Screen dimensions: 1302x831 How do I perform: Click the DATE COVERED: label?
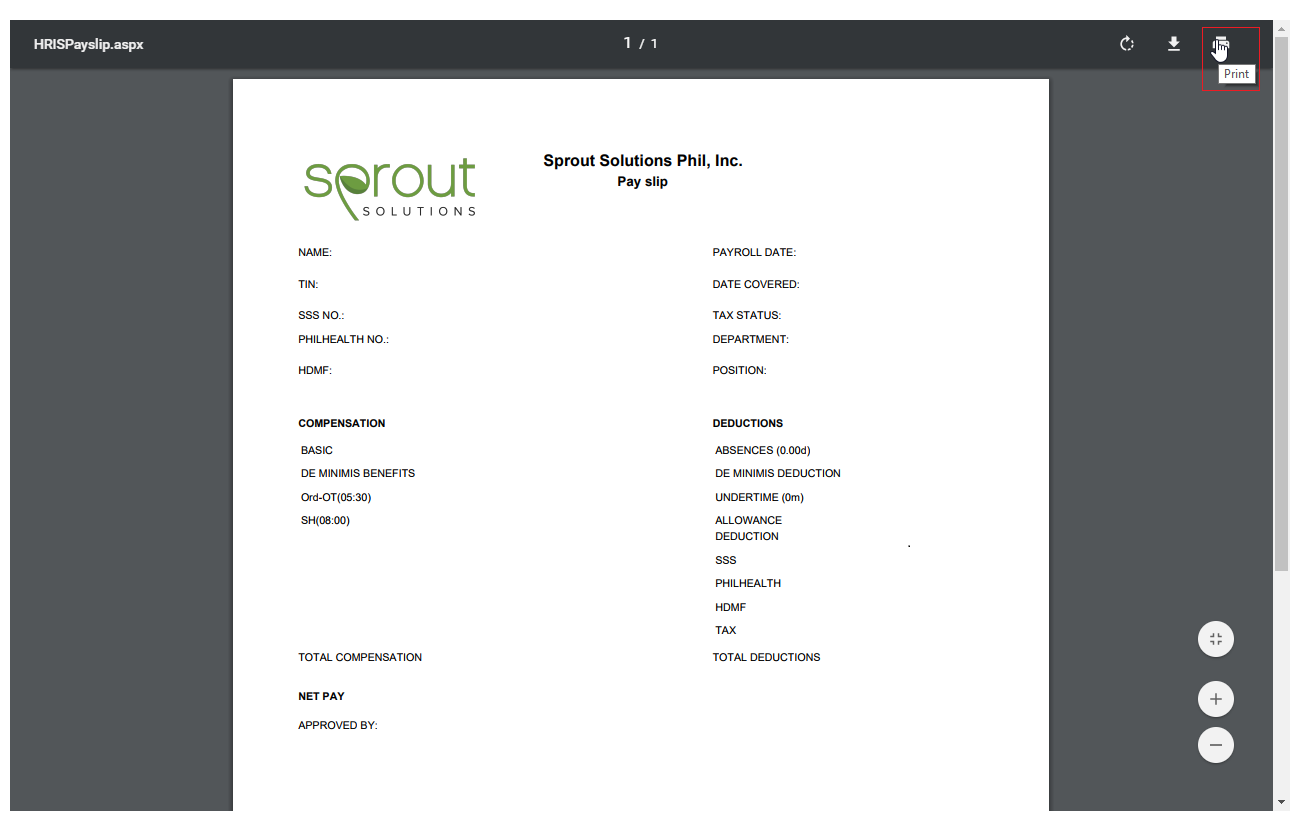tap(756, 285)
